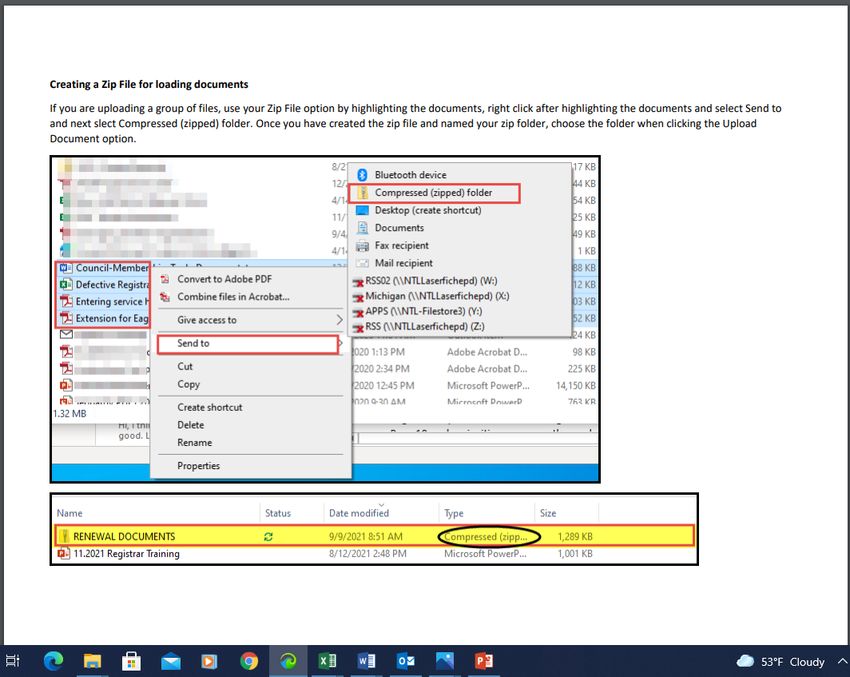Click the green sync status icon

(268, 537)
